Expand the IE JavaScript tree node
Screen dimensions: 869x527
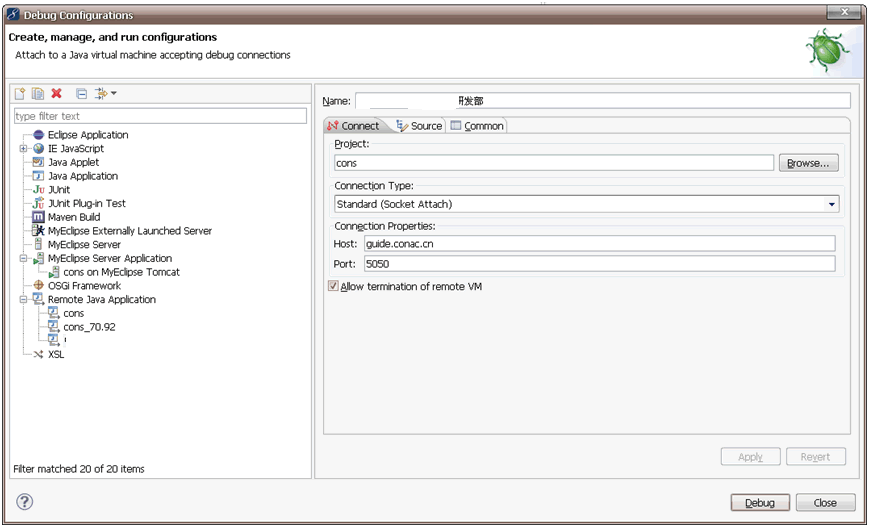(23, 149)
